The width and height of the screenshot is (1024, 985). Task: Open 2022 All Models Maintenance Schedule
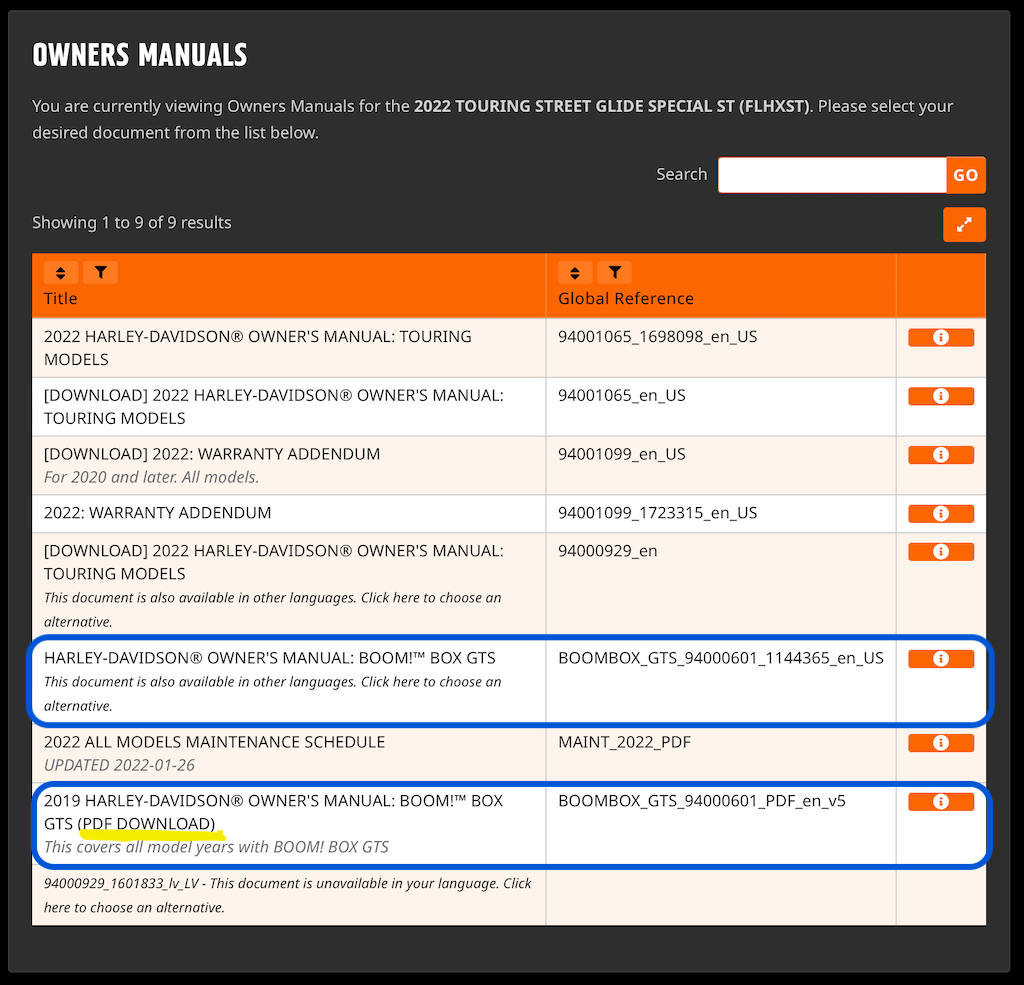pos(214,742)
